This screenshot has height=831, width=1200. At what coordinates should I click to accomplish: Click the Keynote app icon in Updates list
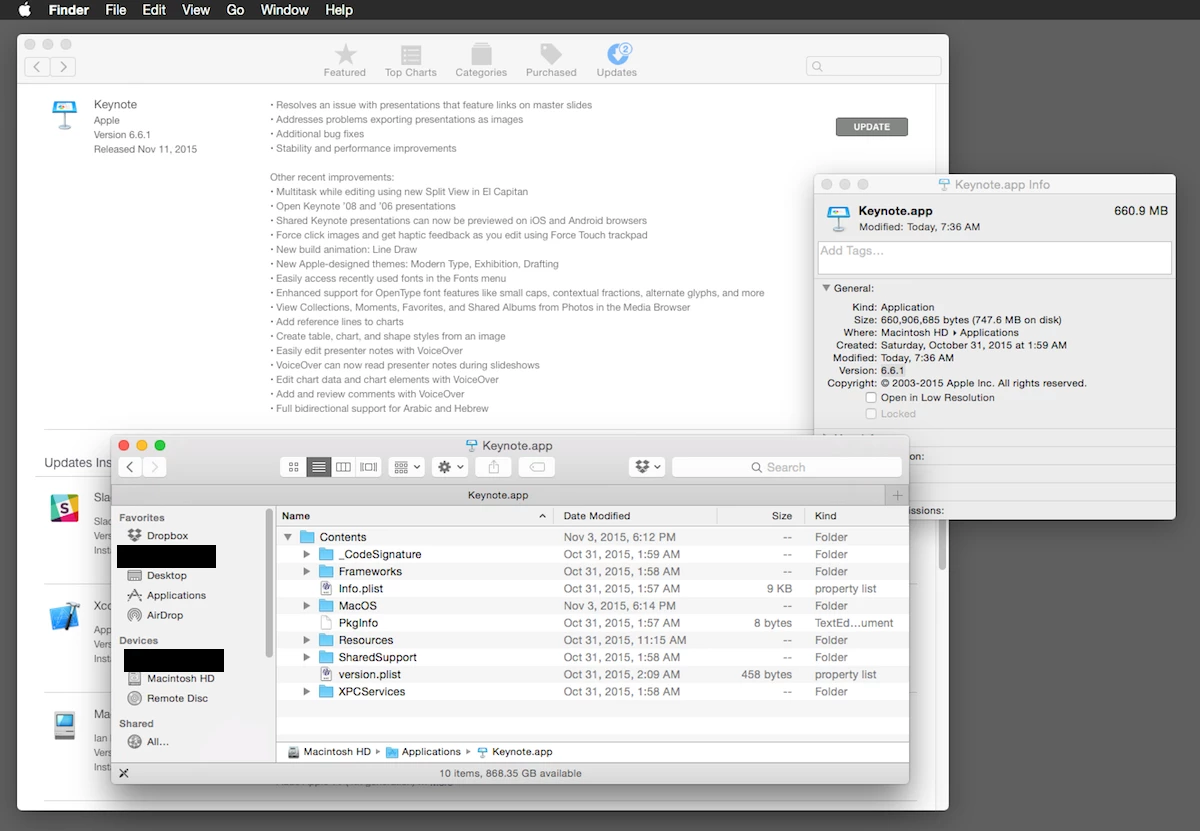coord(65,115)
